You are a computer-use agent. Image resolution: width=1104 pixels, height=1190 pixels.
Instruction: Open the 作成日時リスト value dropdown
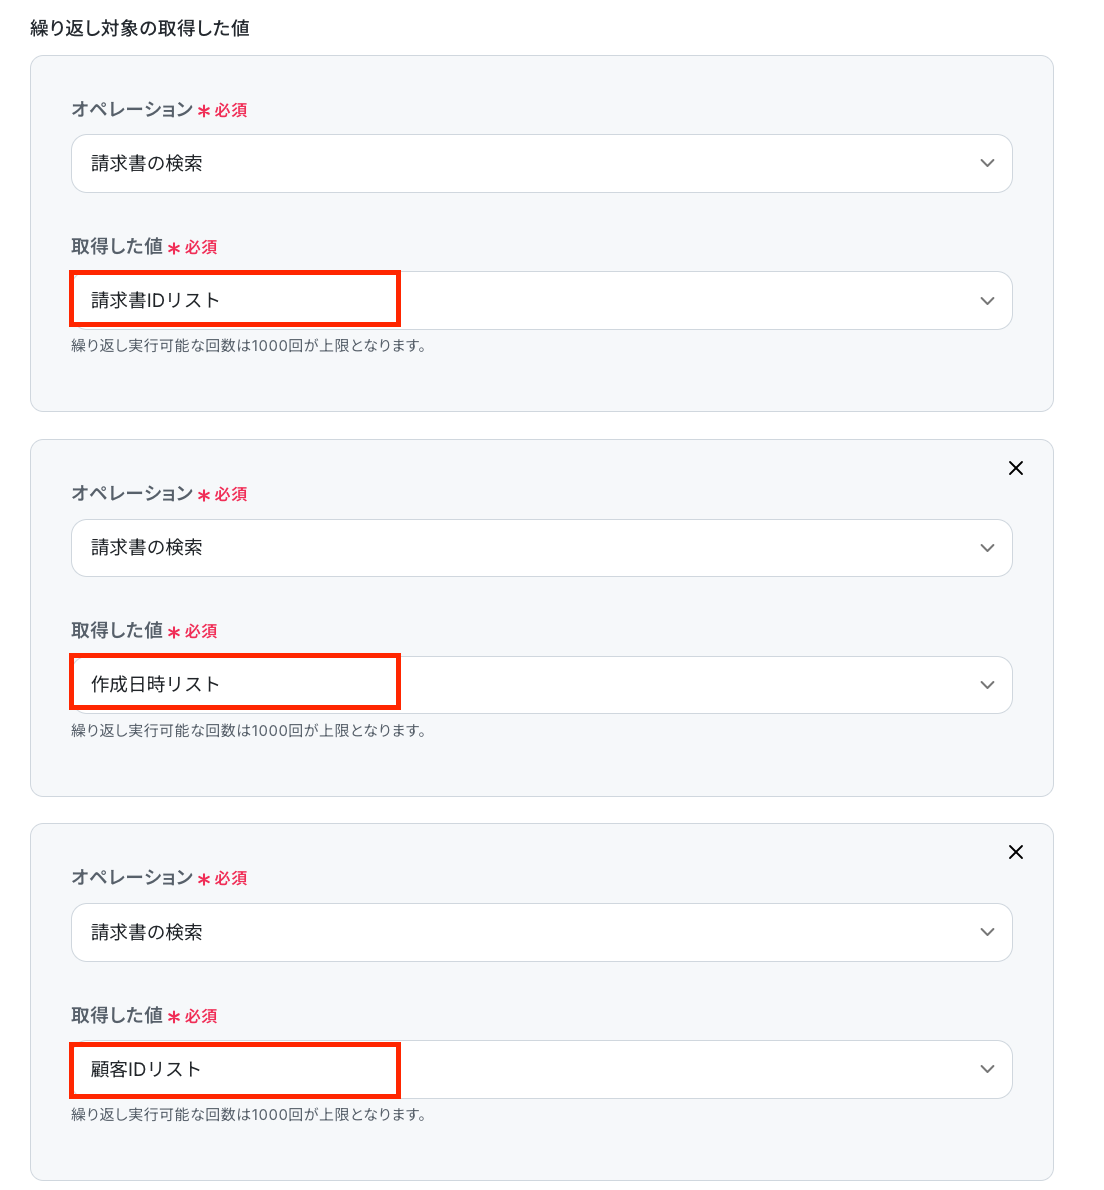tap(540, 685)
